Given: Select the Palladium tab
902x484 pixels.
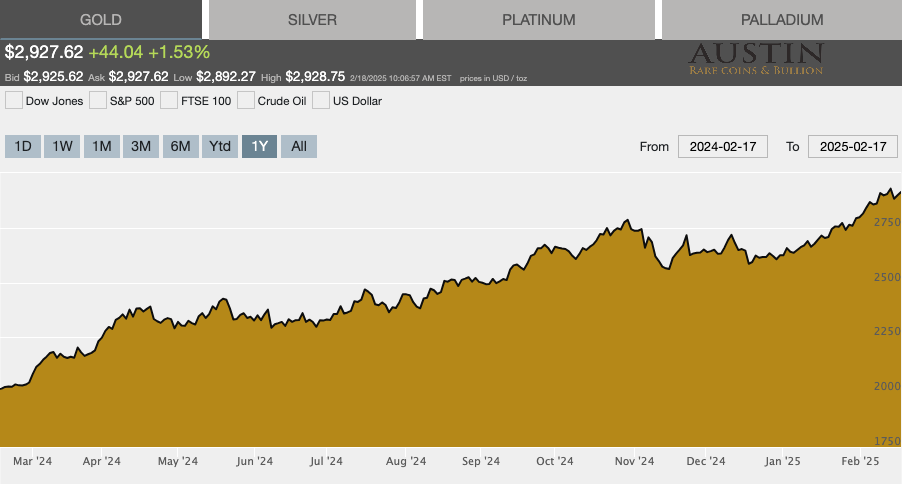Looking at the screenshot, I should click(x=782, y=20).
